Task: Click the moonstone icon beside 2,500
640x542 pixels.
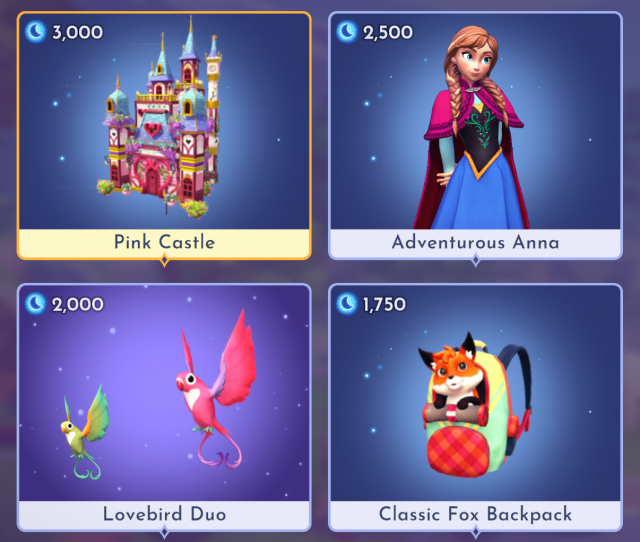Action: (x=347, y=32)
